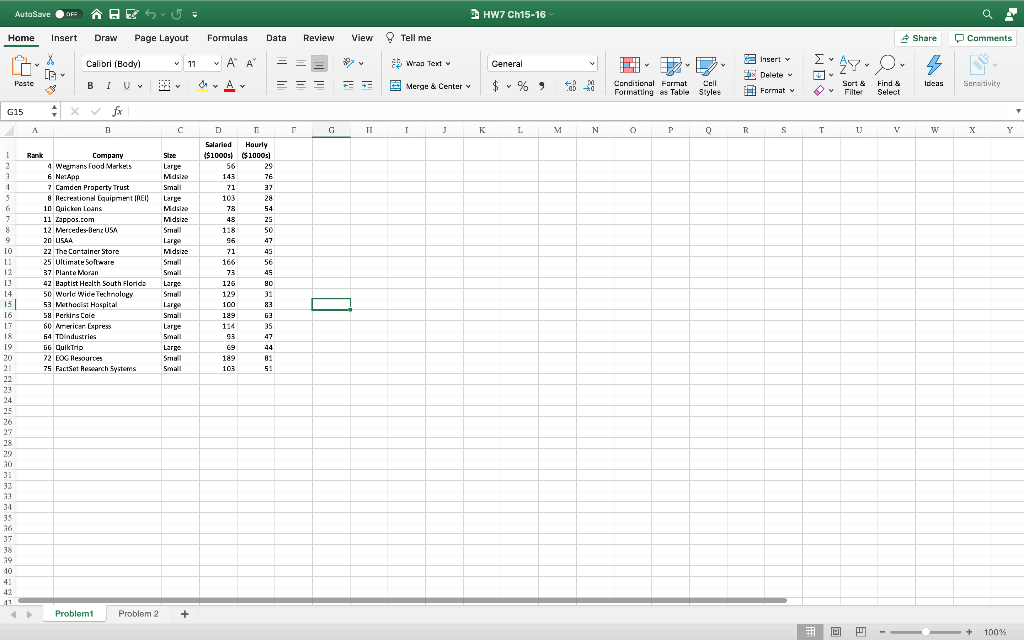Open Find & Select
This screenshot has height=640, width=1024.
pyautogui.click(x=889, y=76)
